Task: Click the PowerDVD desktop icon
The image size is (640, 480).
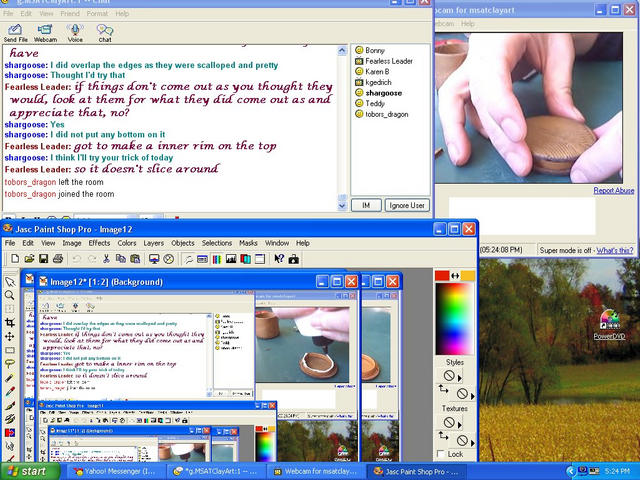Action: click(609, 325)
